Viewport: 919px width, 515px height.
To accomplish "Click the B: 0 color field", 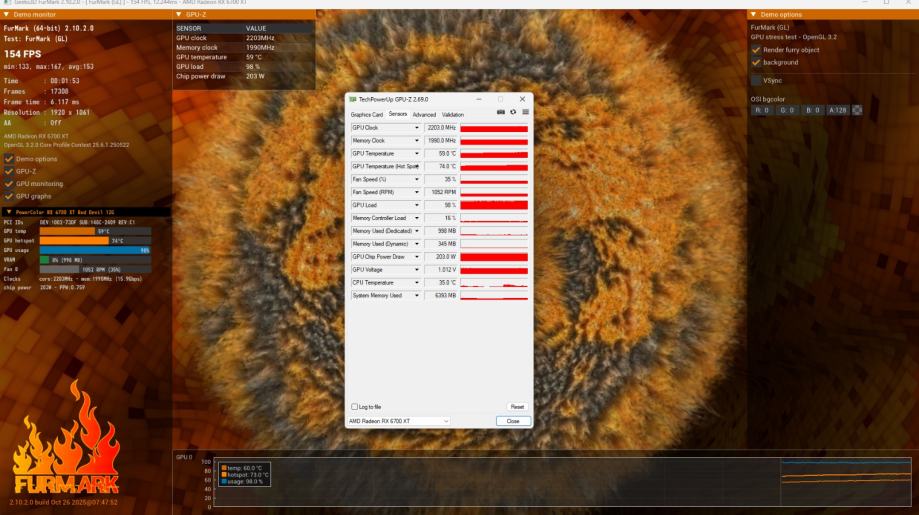I will pos(812,110).
